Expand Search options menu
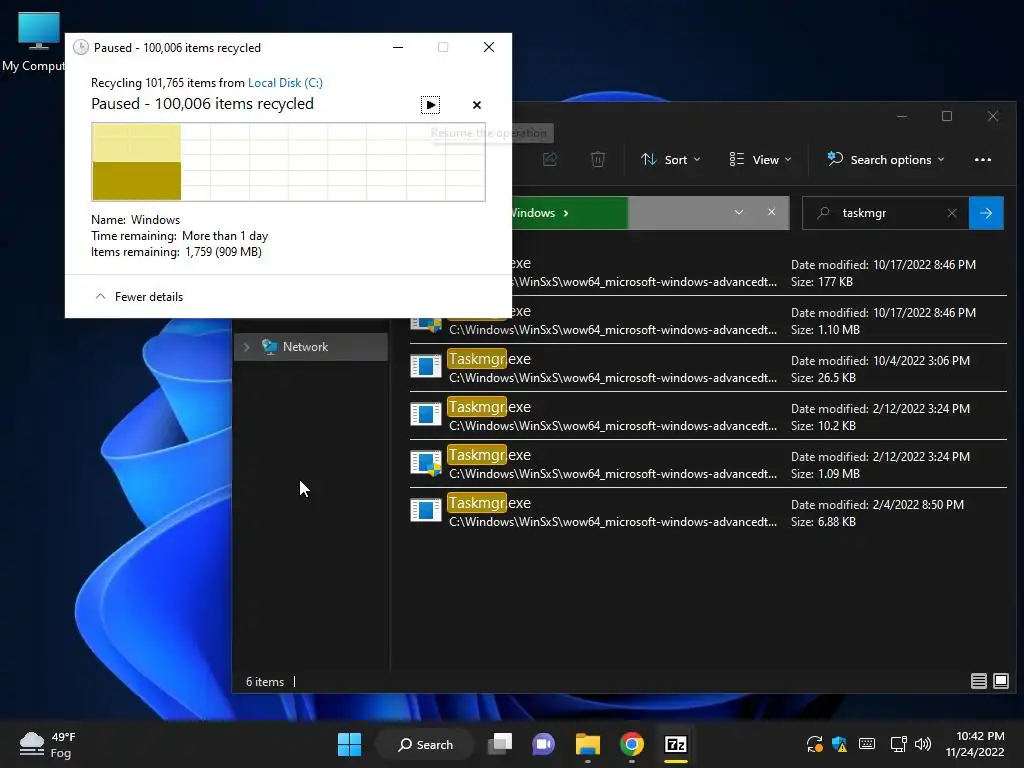This screenshot has width=1024, height=768. [886, 160]
